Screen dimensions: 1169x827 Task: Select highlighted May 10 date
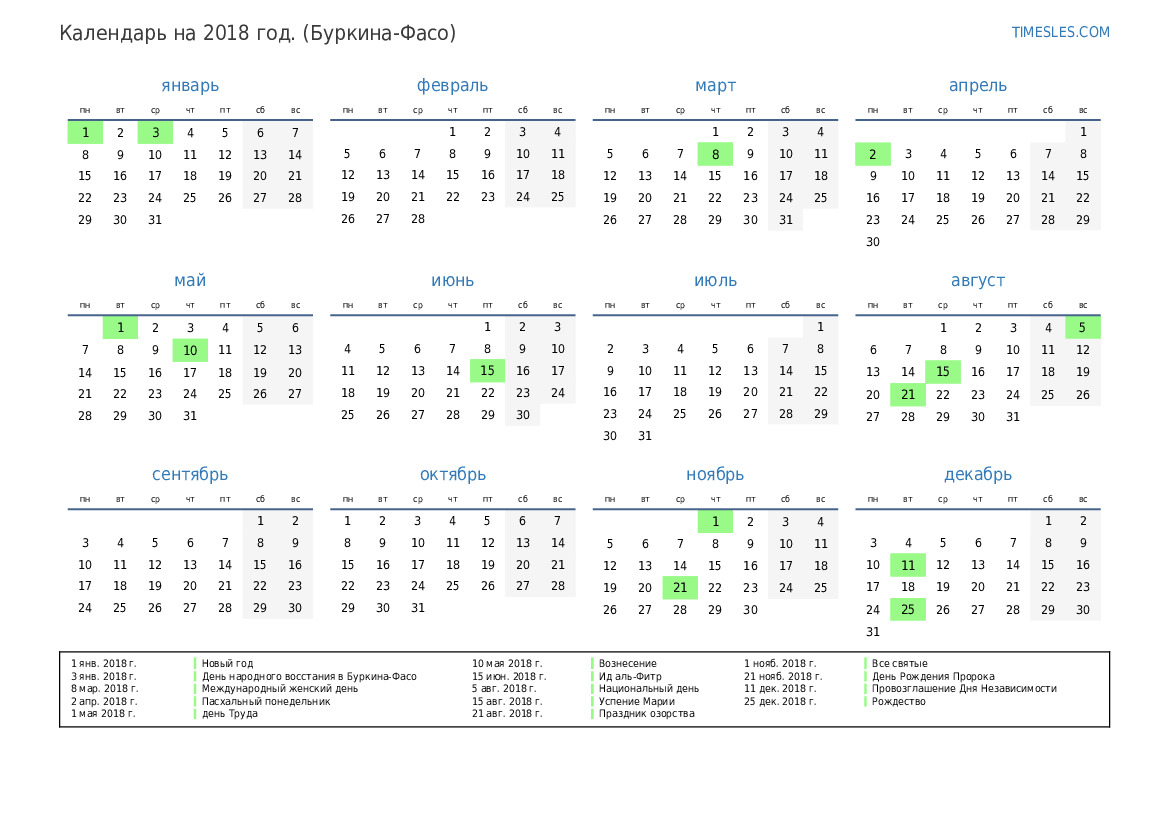[190, 350]
